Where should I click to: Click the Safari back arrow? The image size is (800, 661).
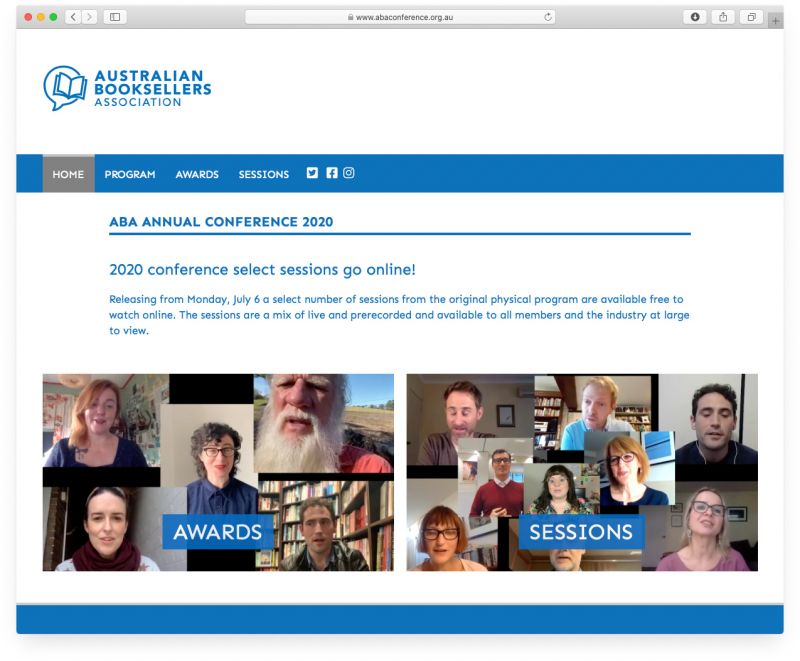[73, 17]
